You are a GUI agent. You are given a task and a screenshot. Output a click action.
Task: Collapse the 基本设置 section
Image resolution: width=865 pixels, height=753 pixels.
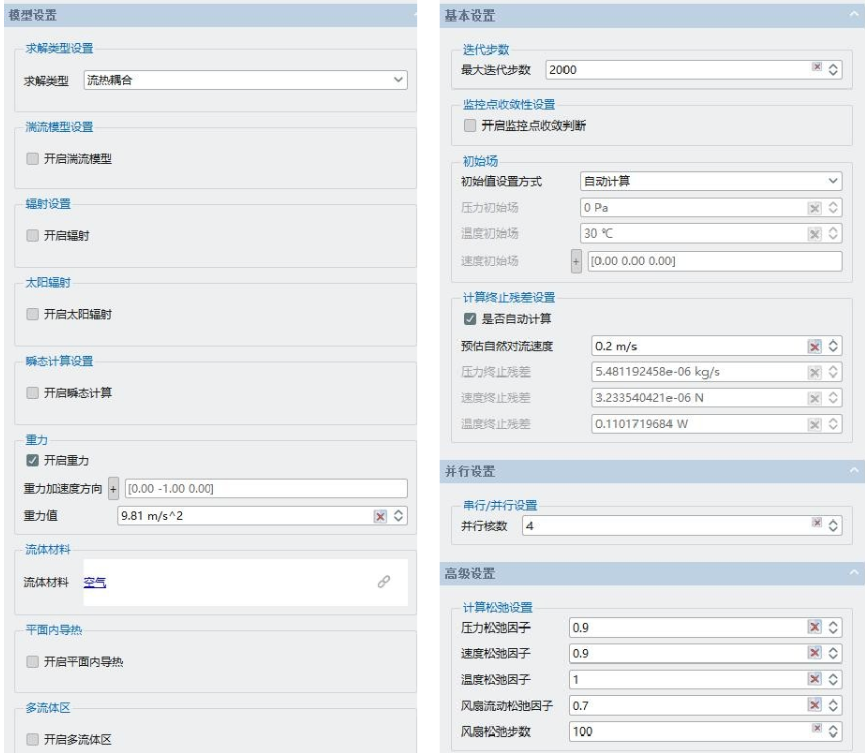pos(852,16)
